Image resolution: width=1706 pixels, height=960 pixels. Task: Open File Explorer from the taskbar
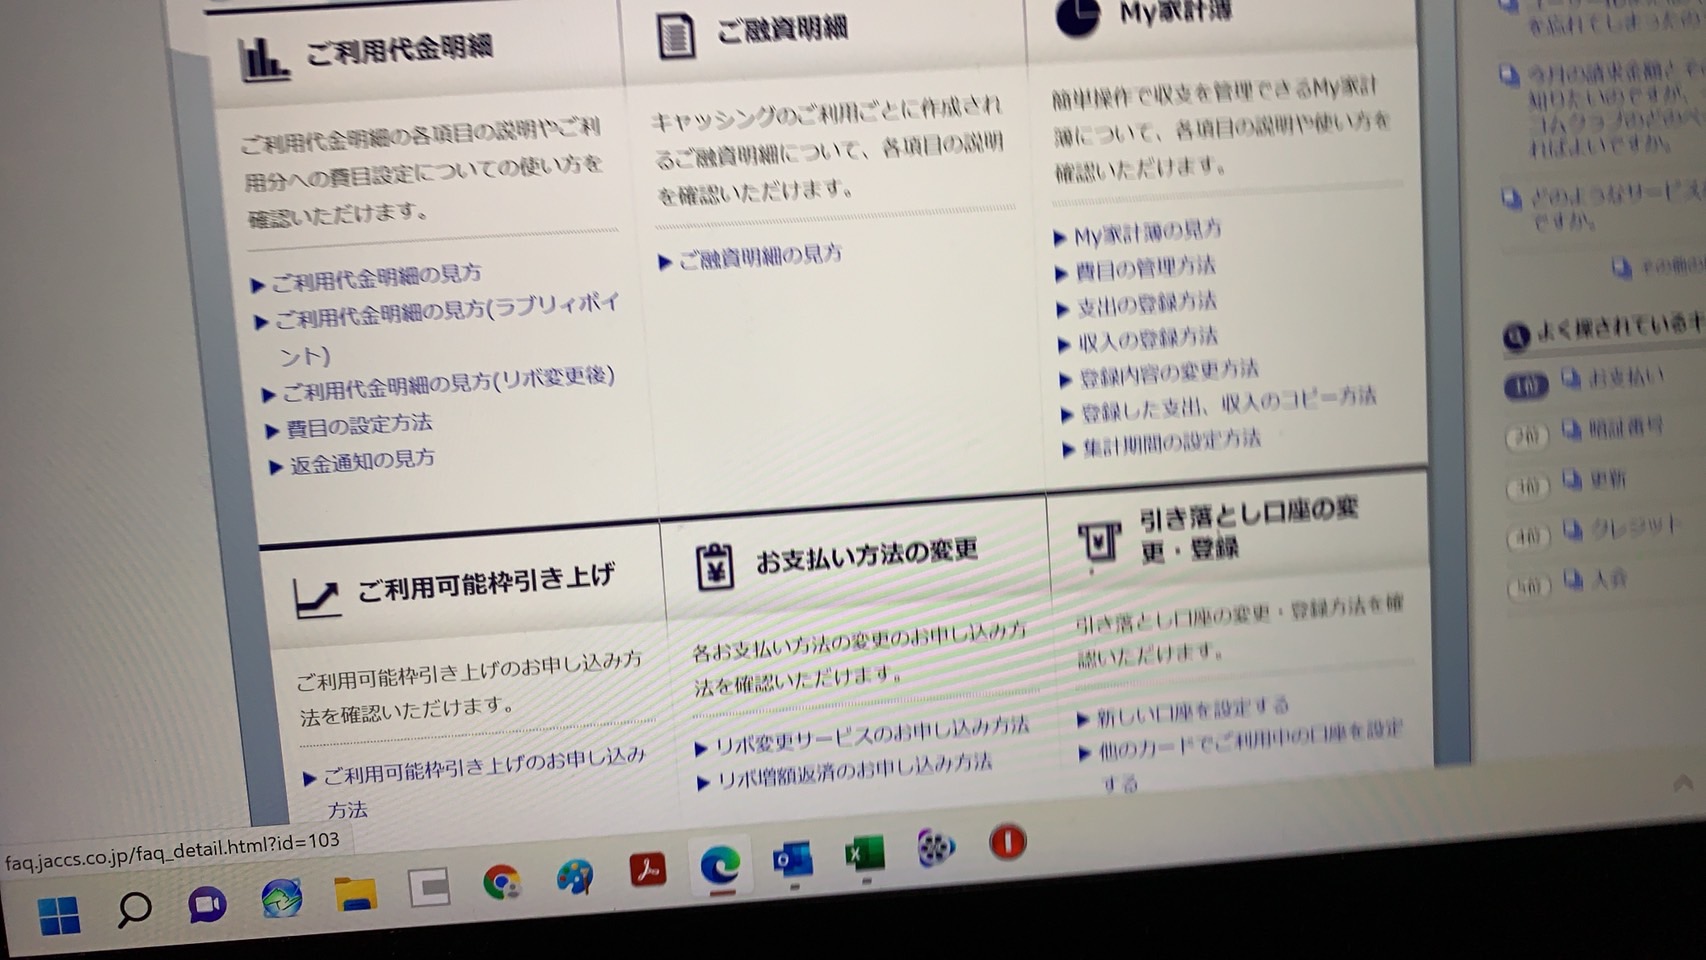(x=355, y=893)
